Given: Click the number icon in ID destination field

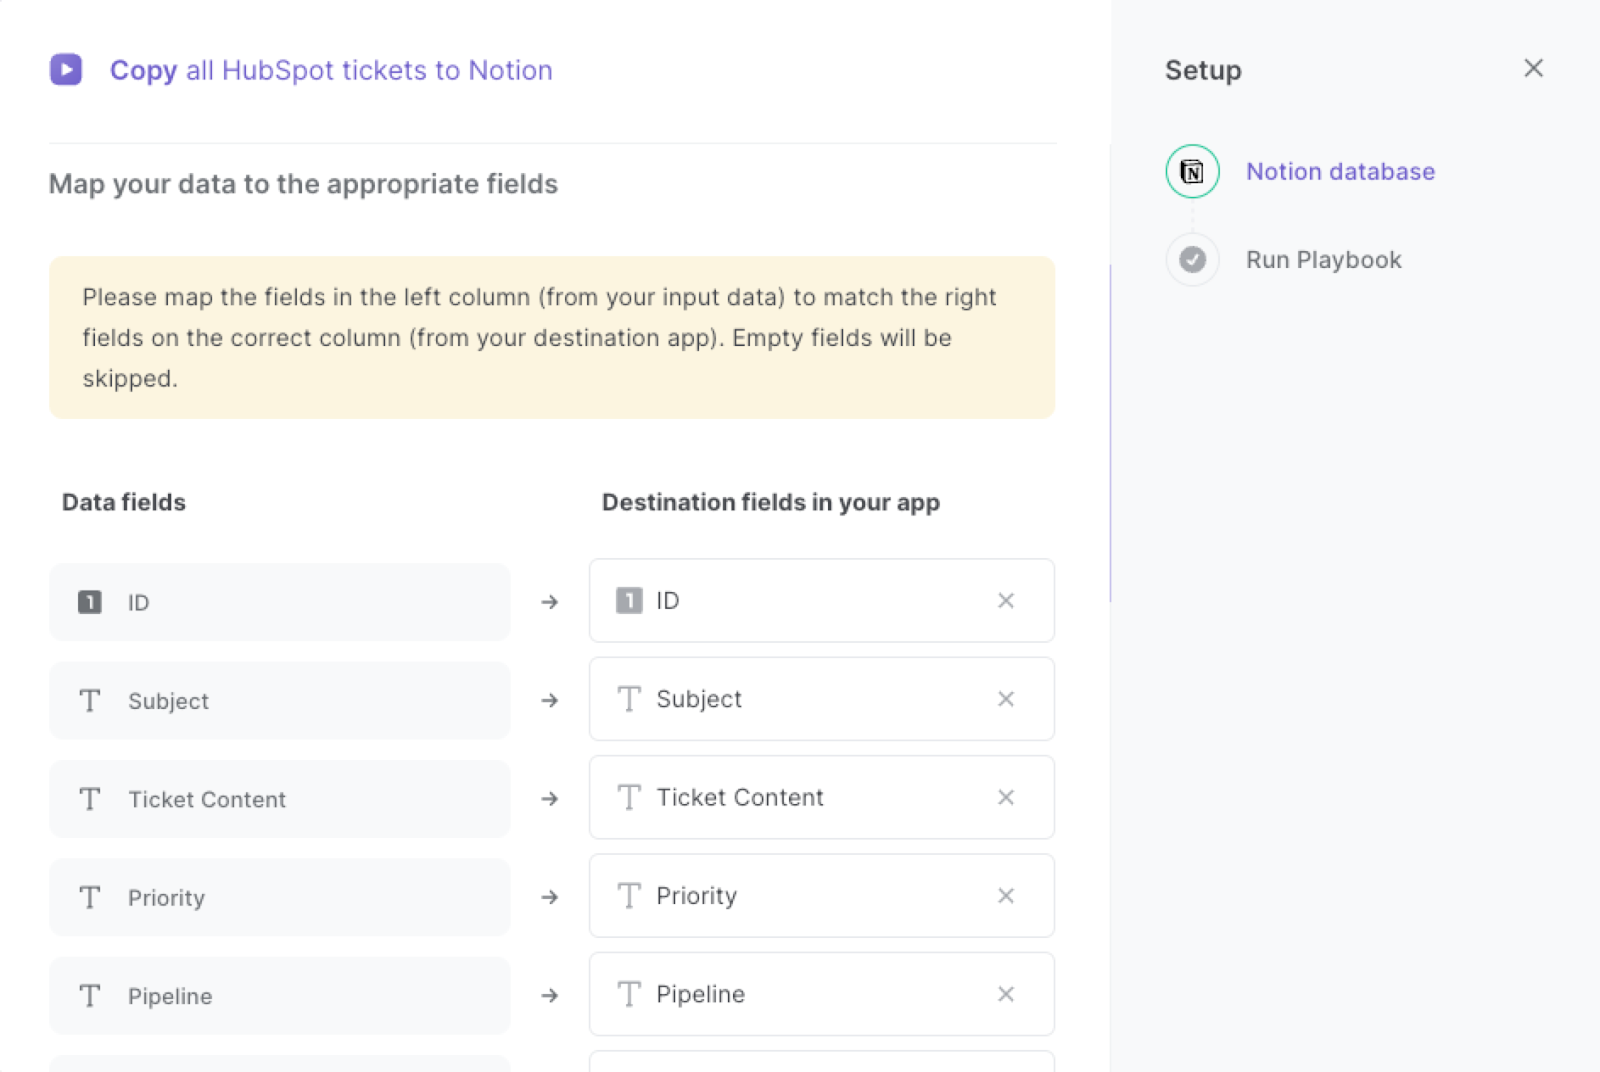Looking at the screenshot, I should pyautogui.click(x=629, y=601).
